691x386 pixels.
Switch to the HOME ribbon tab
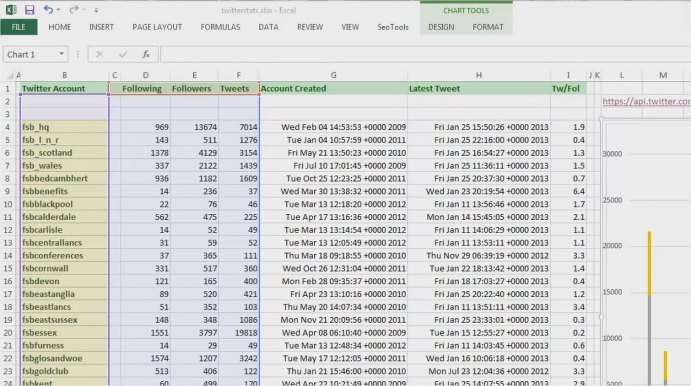59,27
